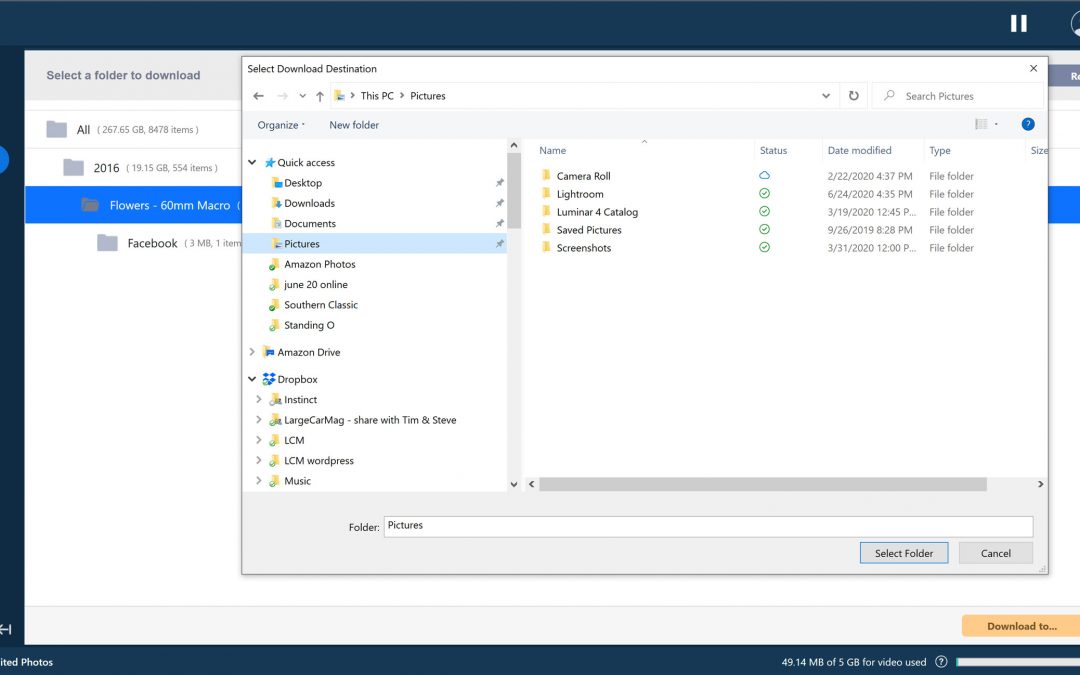Select the Camera Roll folder
1080x675 pixels.
pos(583,176)
